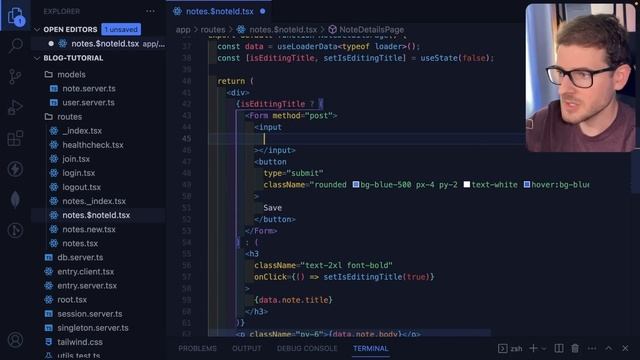The height and width of the screenshot is (360, 640).
Task: Click hover:bg-blue color swatch in className
Action: pyautogui.click(x=527, y=184)
